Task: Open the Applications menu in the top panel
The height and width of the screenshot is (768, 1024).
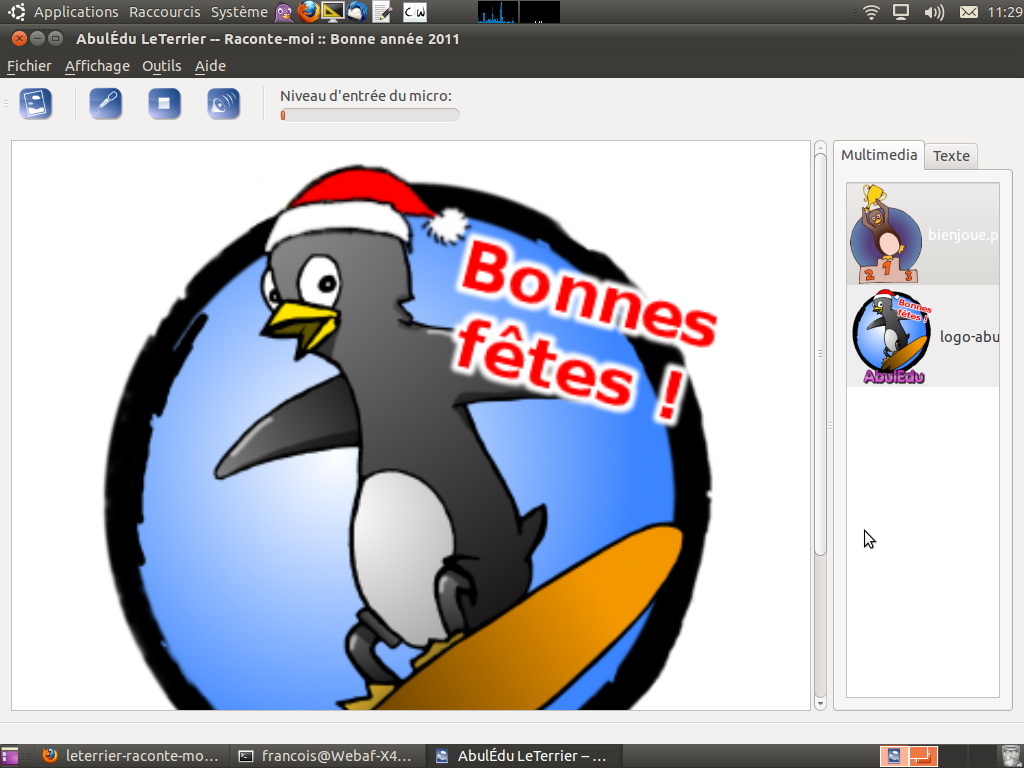Action: (76, 12)
